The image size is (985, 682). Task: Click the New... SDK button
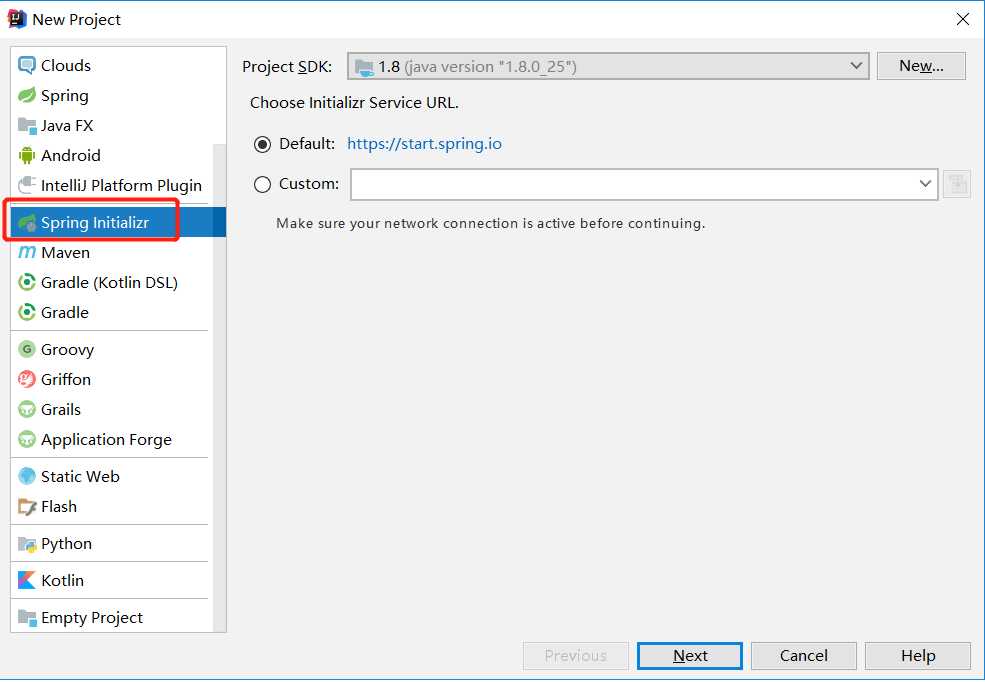click(x=921, y=66)
